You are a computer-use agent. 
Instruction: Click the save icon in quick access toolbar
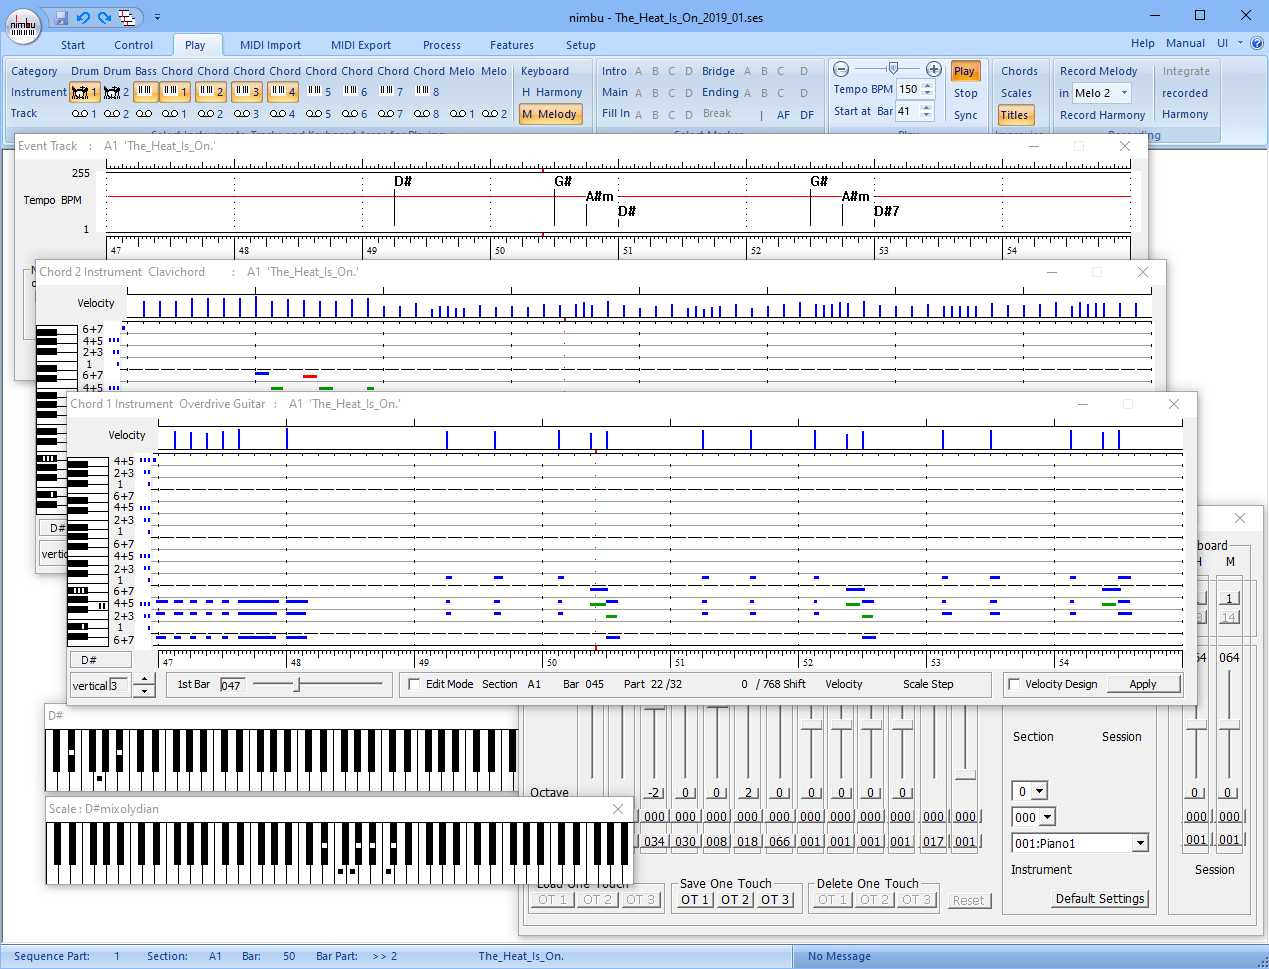pos(61,18)
